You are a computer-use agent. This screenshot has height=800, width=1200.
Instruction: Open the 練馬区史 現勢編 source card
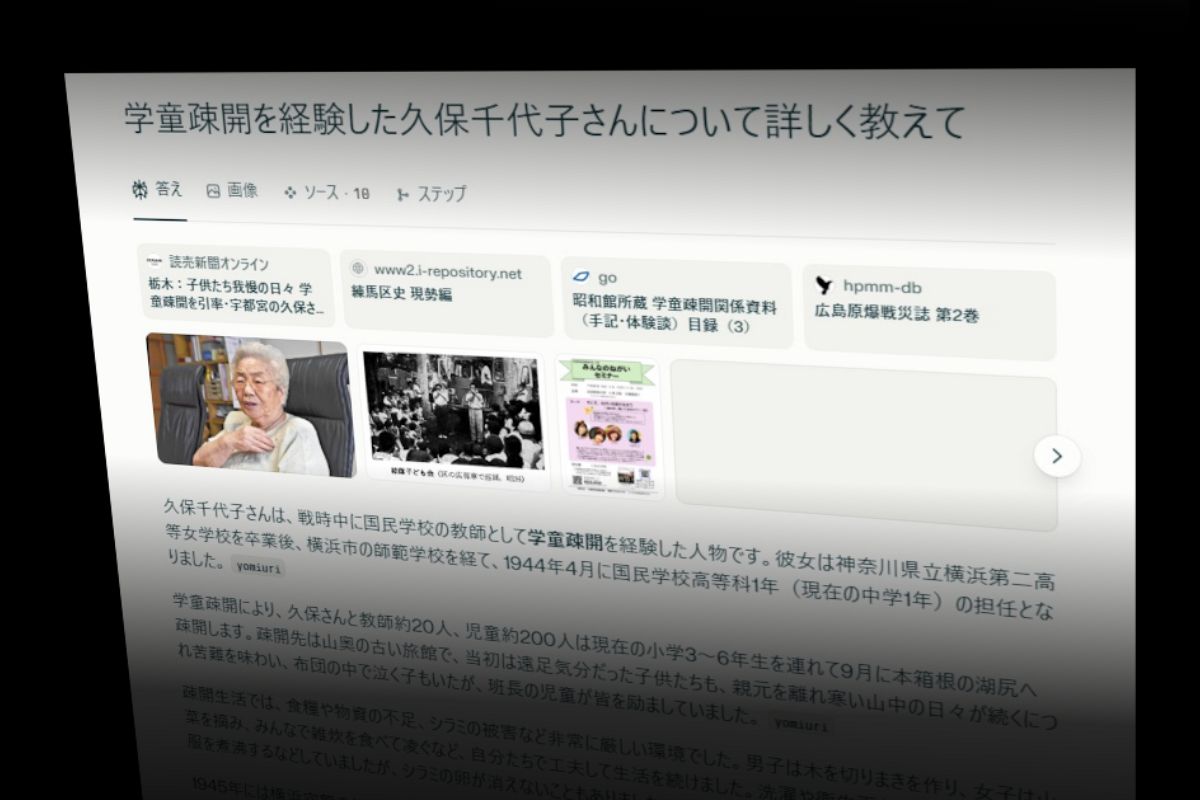coord(443,289)
